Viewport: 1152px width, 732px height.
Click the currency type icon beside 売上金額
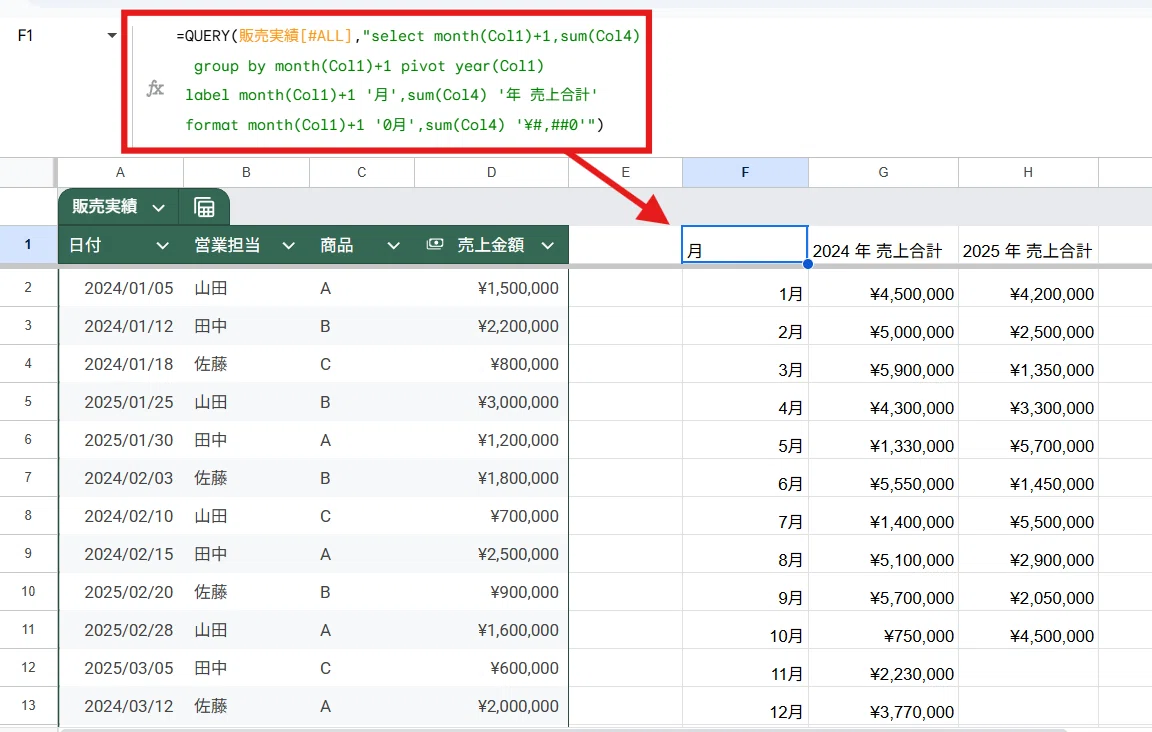(435, 244)
